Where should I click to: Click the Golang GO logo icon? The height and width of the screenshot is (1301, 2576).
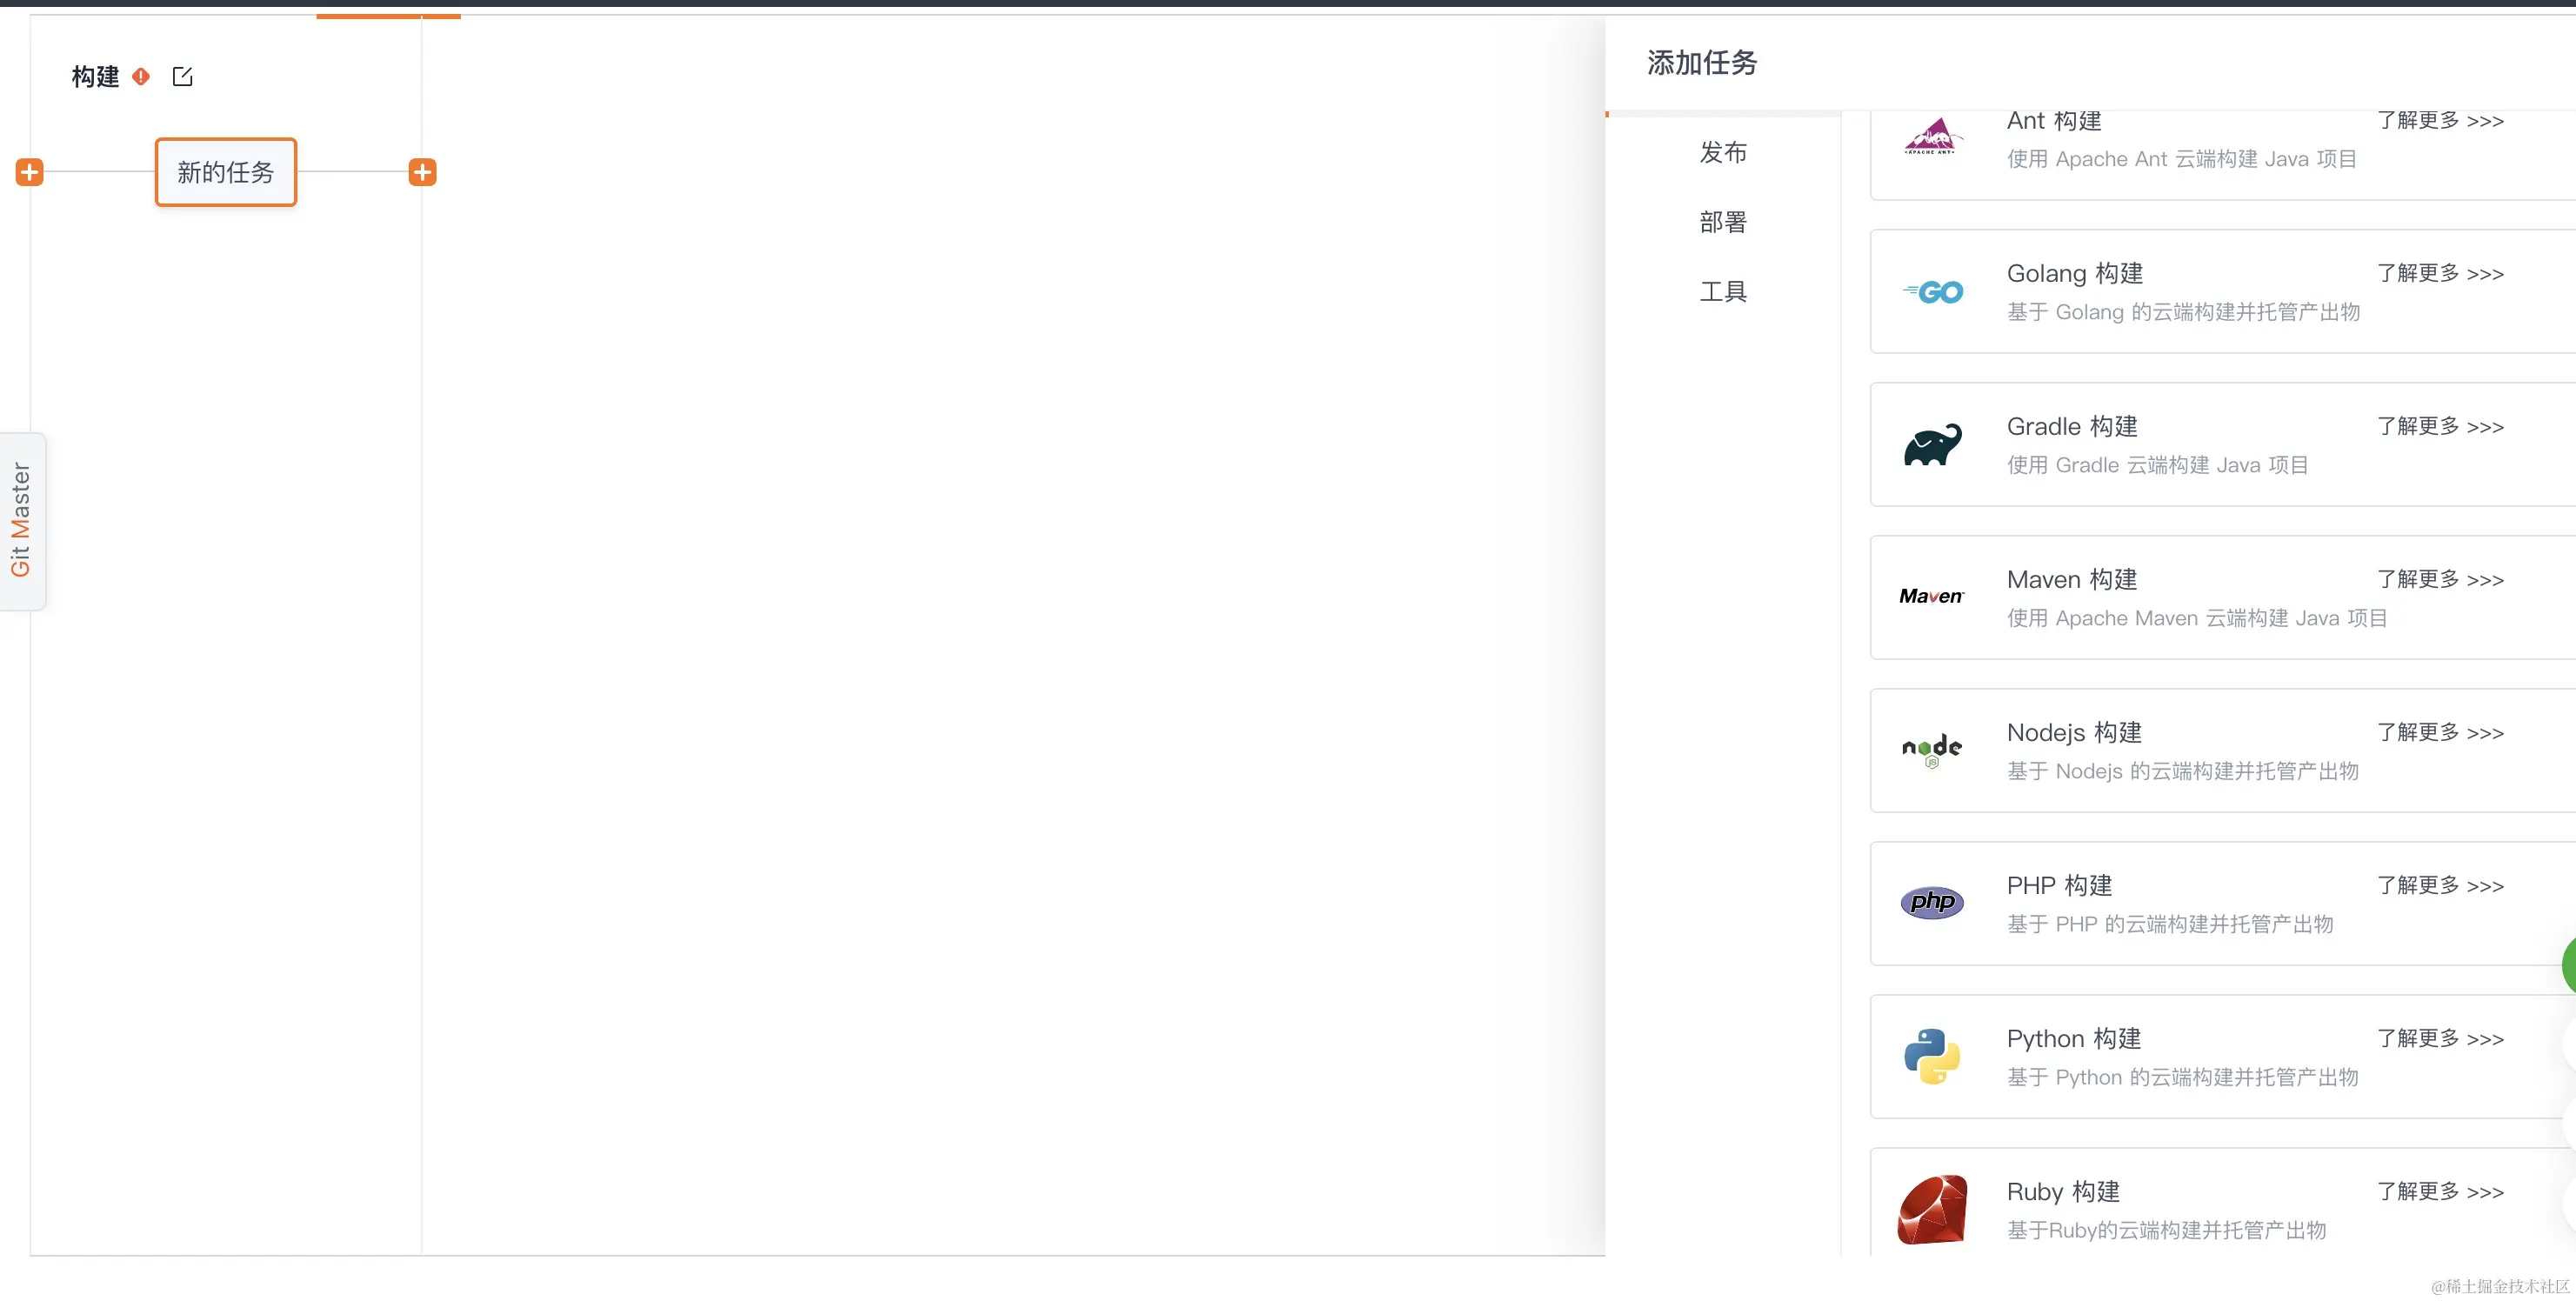click(x=1932, y=292)
